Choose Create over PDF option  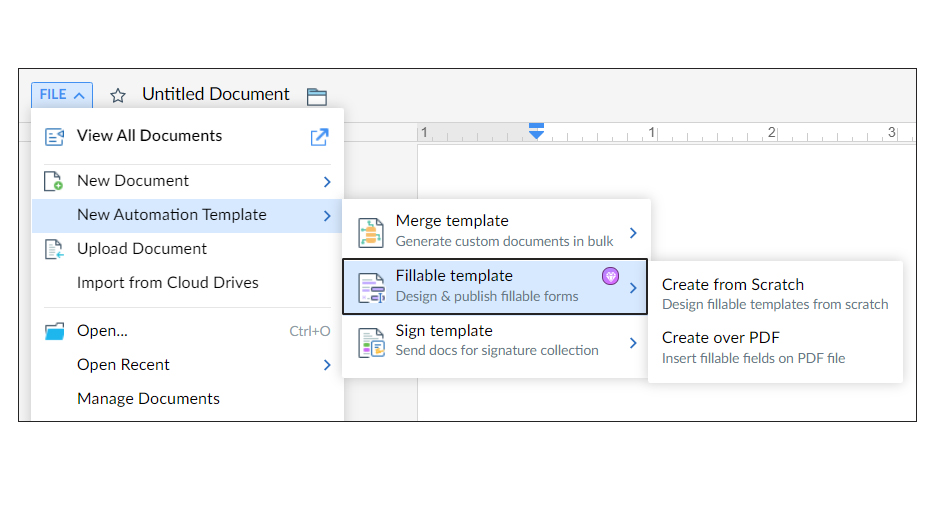tap(721, 338)
